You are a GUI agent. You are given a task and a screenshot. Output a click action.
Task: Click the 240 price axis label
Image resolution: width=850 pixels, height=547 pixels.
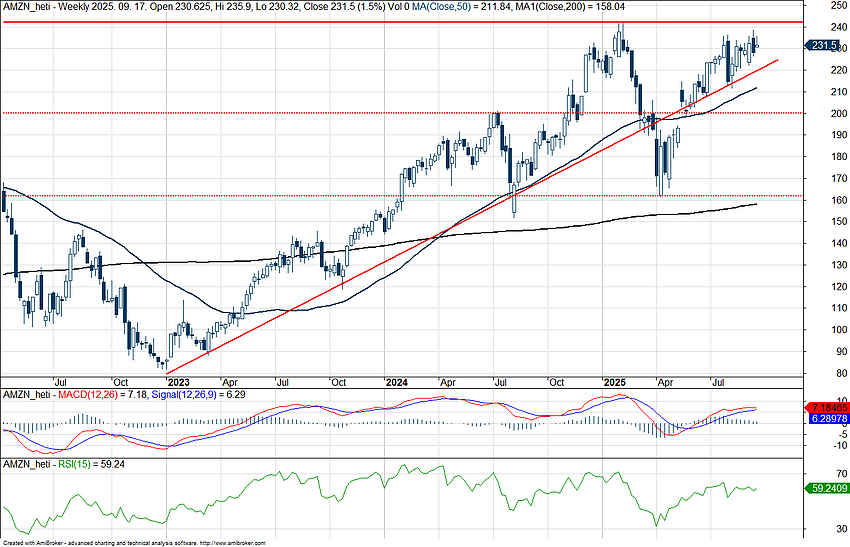pyautogui.click(x=839, y=27)
